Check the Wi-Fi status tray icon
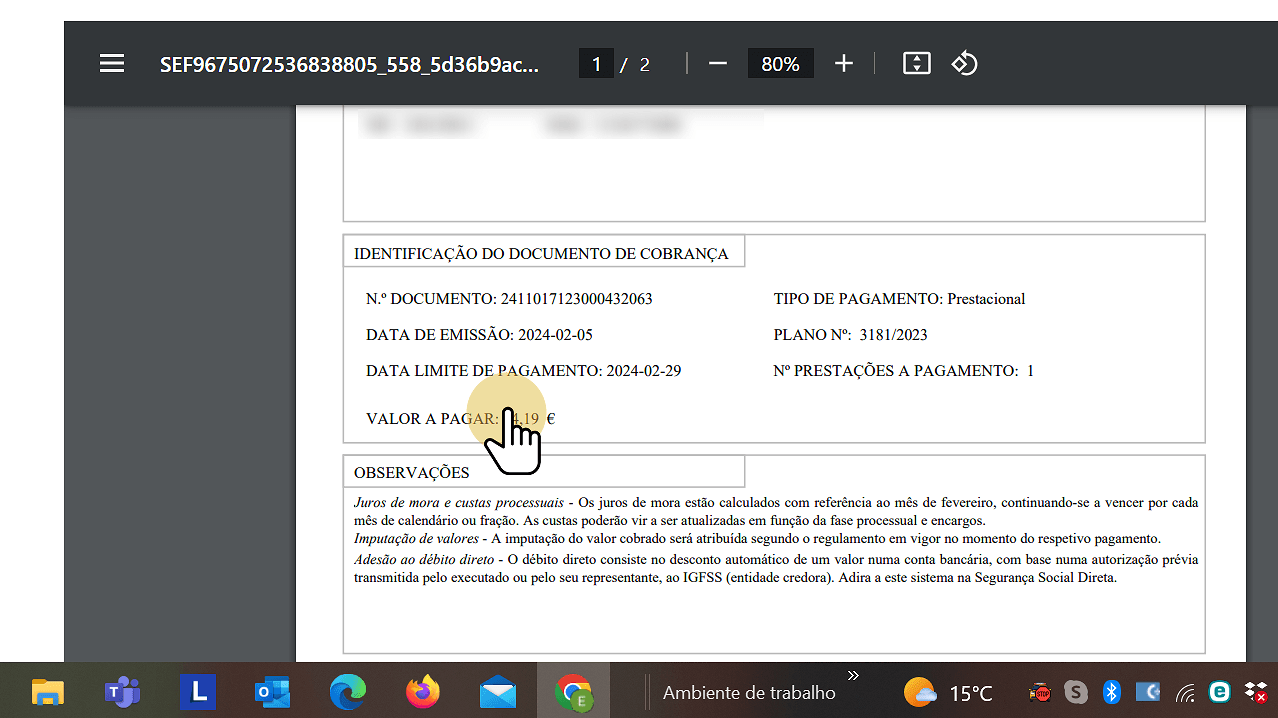Image resolution: width=1278 pixels, height=718 pixels. click(x=1185, y=691)
